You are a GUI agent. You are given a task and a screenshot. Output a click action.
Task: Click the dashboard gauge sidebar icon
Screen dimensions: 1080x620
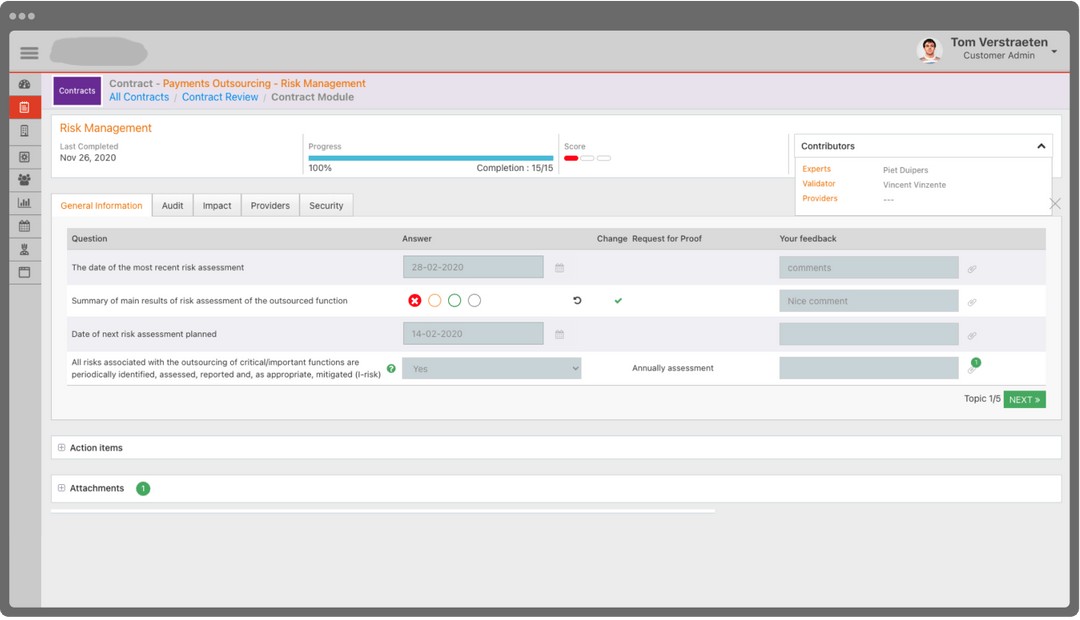pyautogui.click(x=25, y=85)
